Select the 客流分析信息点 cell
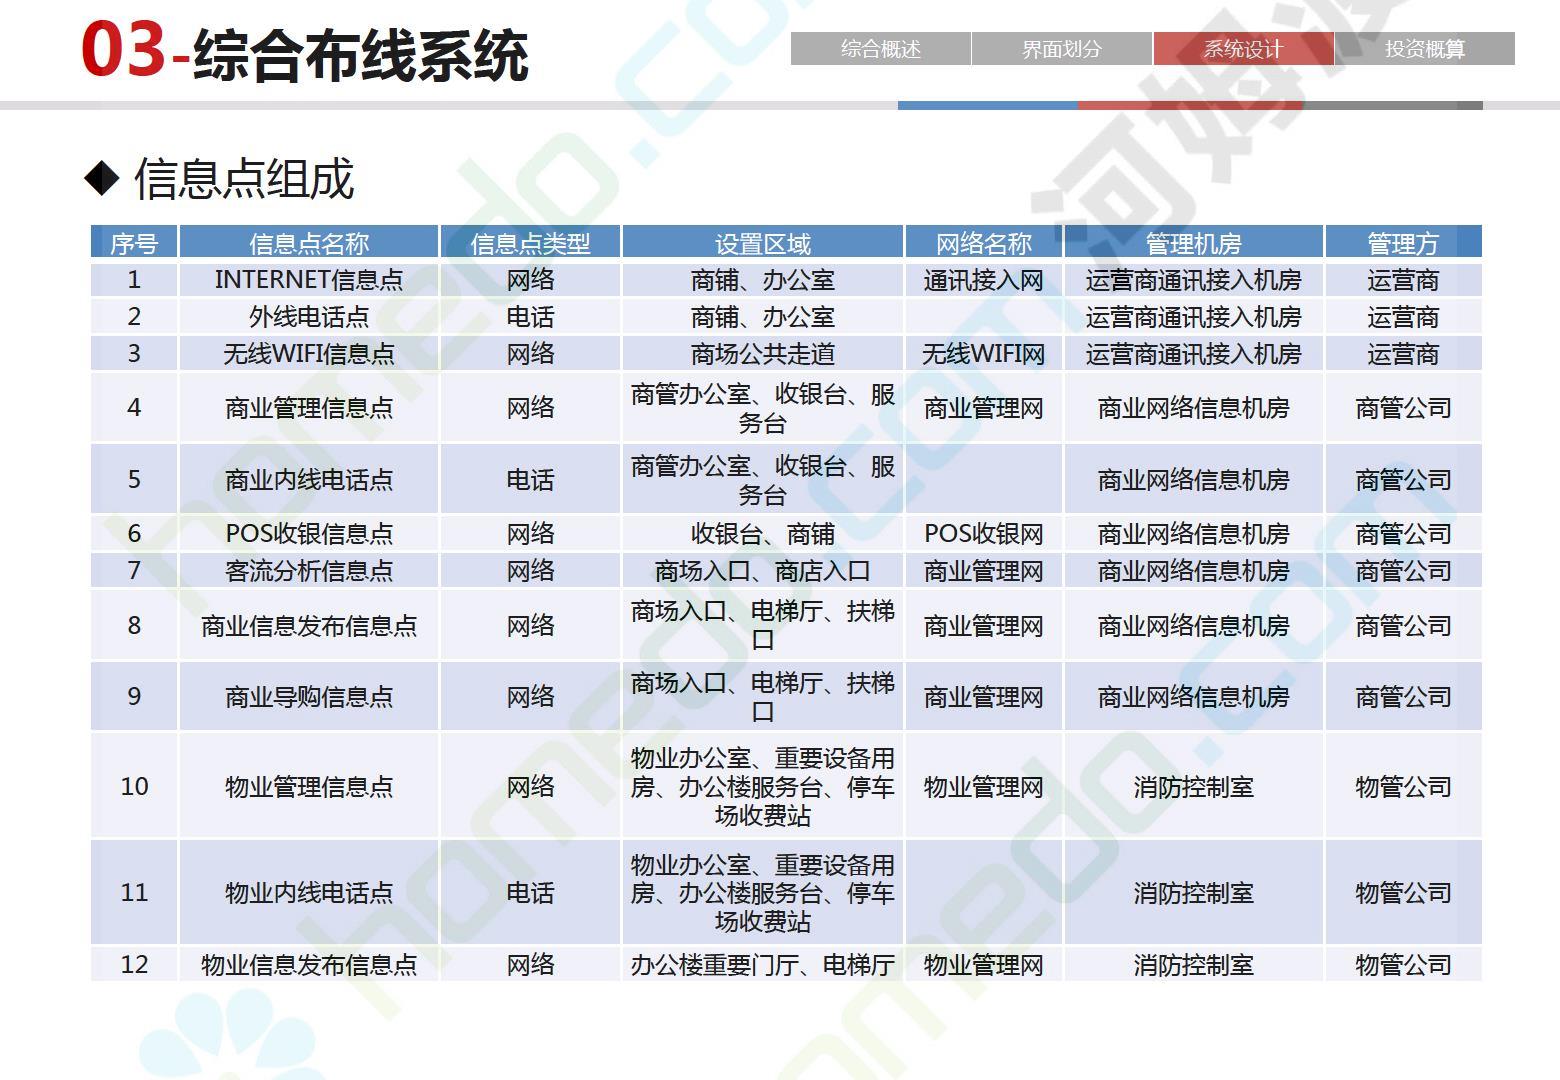The image size is (1560, 1080). 309,571
